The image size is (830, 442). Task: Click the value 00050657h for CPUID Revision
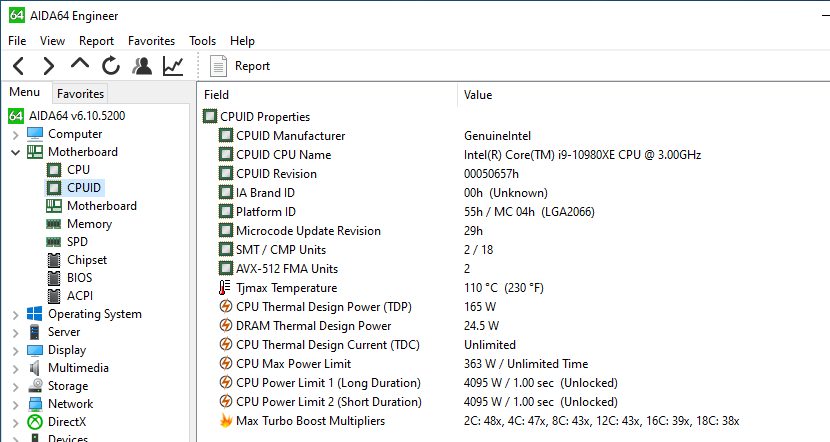(491, 174)
